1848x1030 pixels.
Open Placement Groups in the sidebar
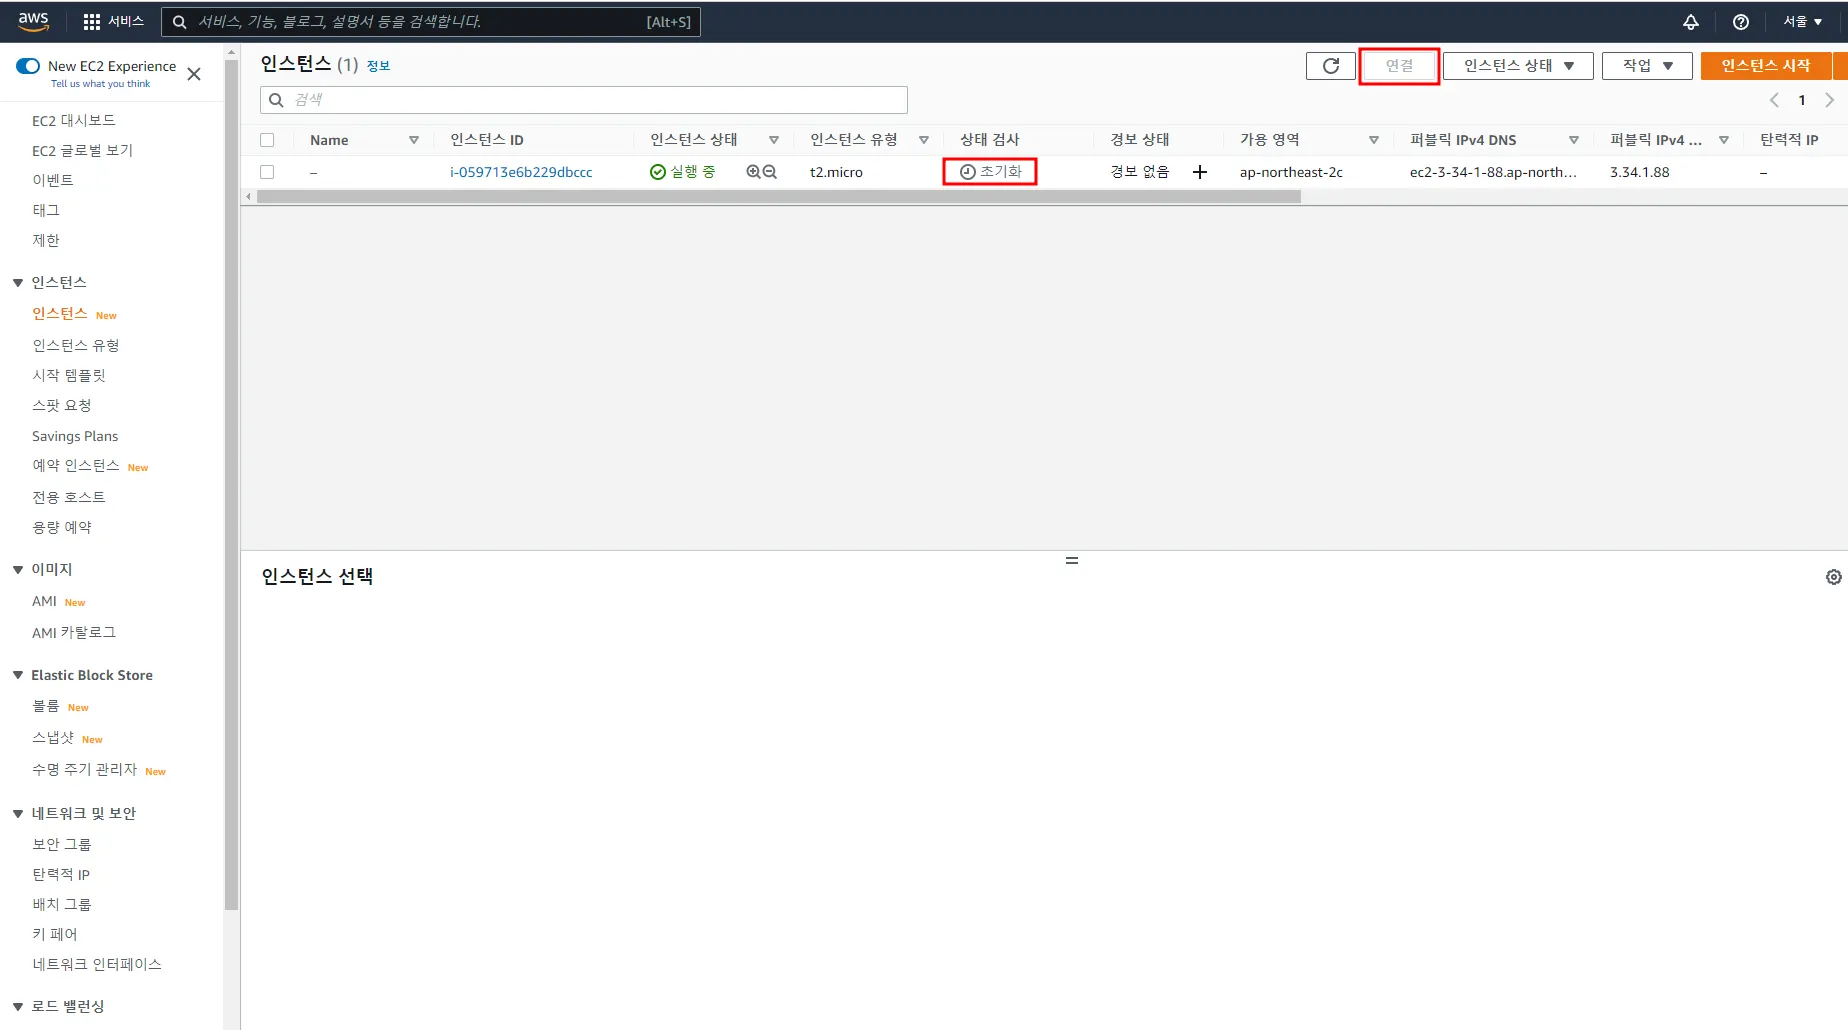coord(62,904)
